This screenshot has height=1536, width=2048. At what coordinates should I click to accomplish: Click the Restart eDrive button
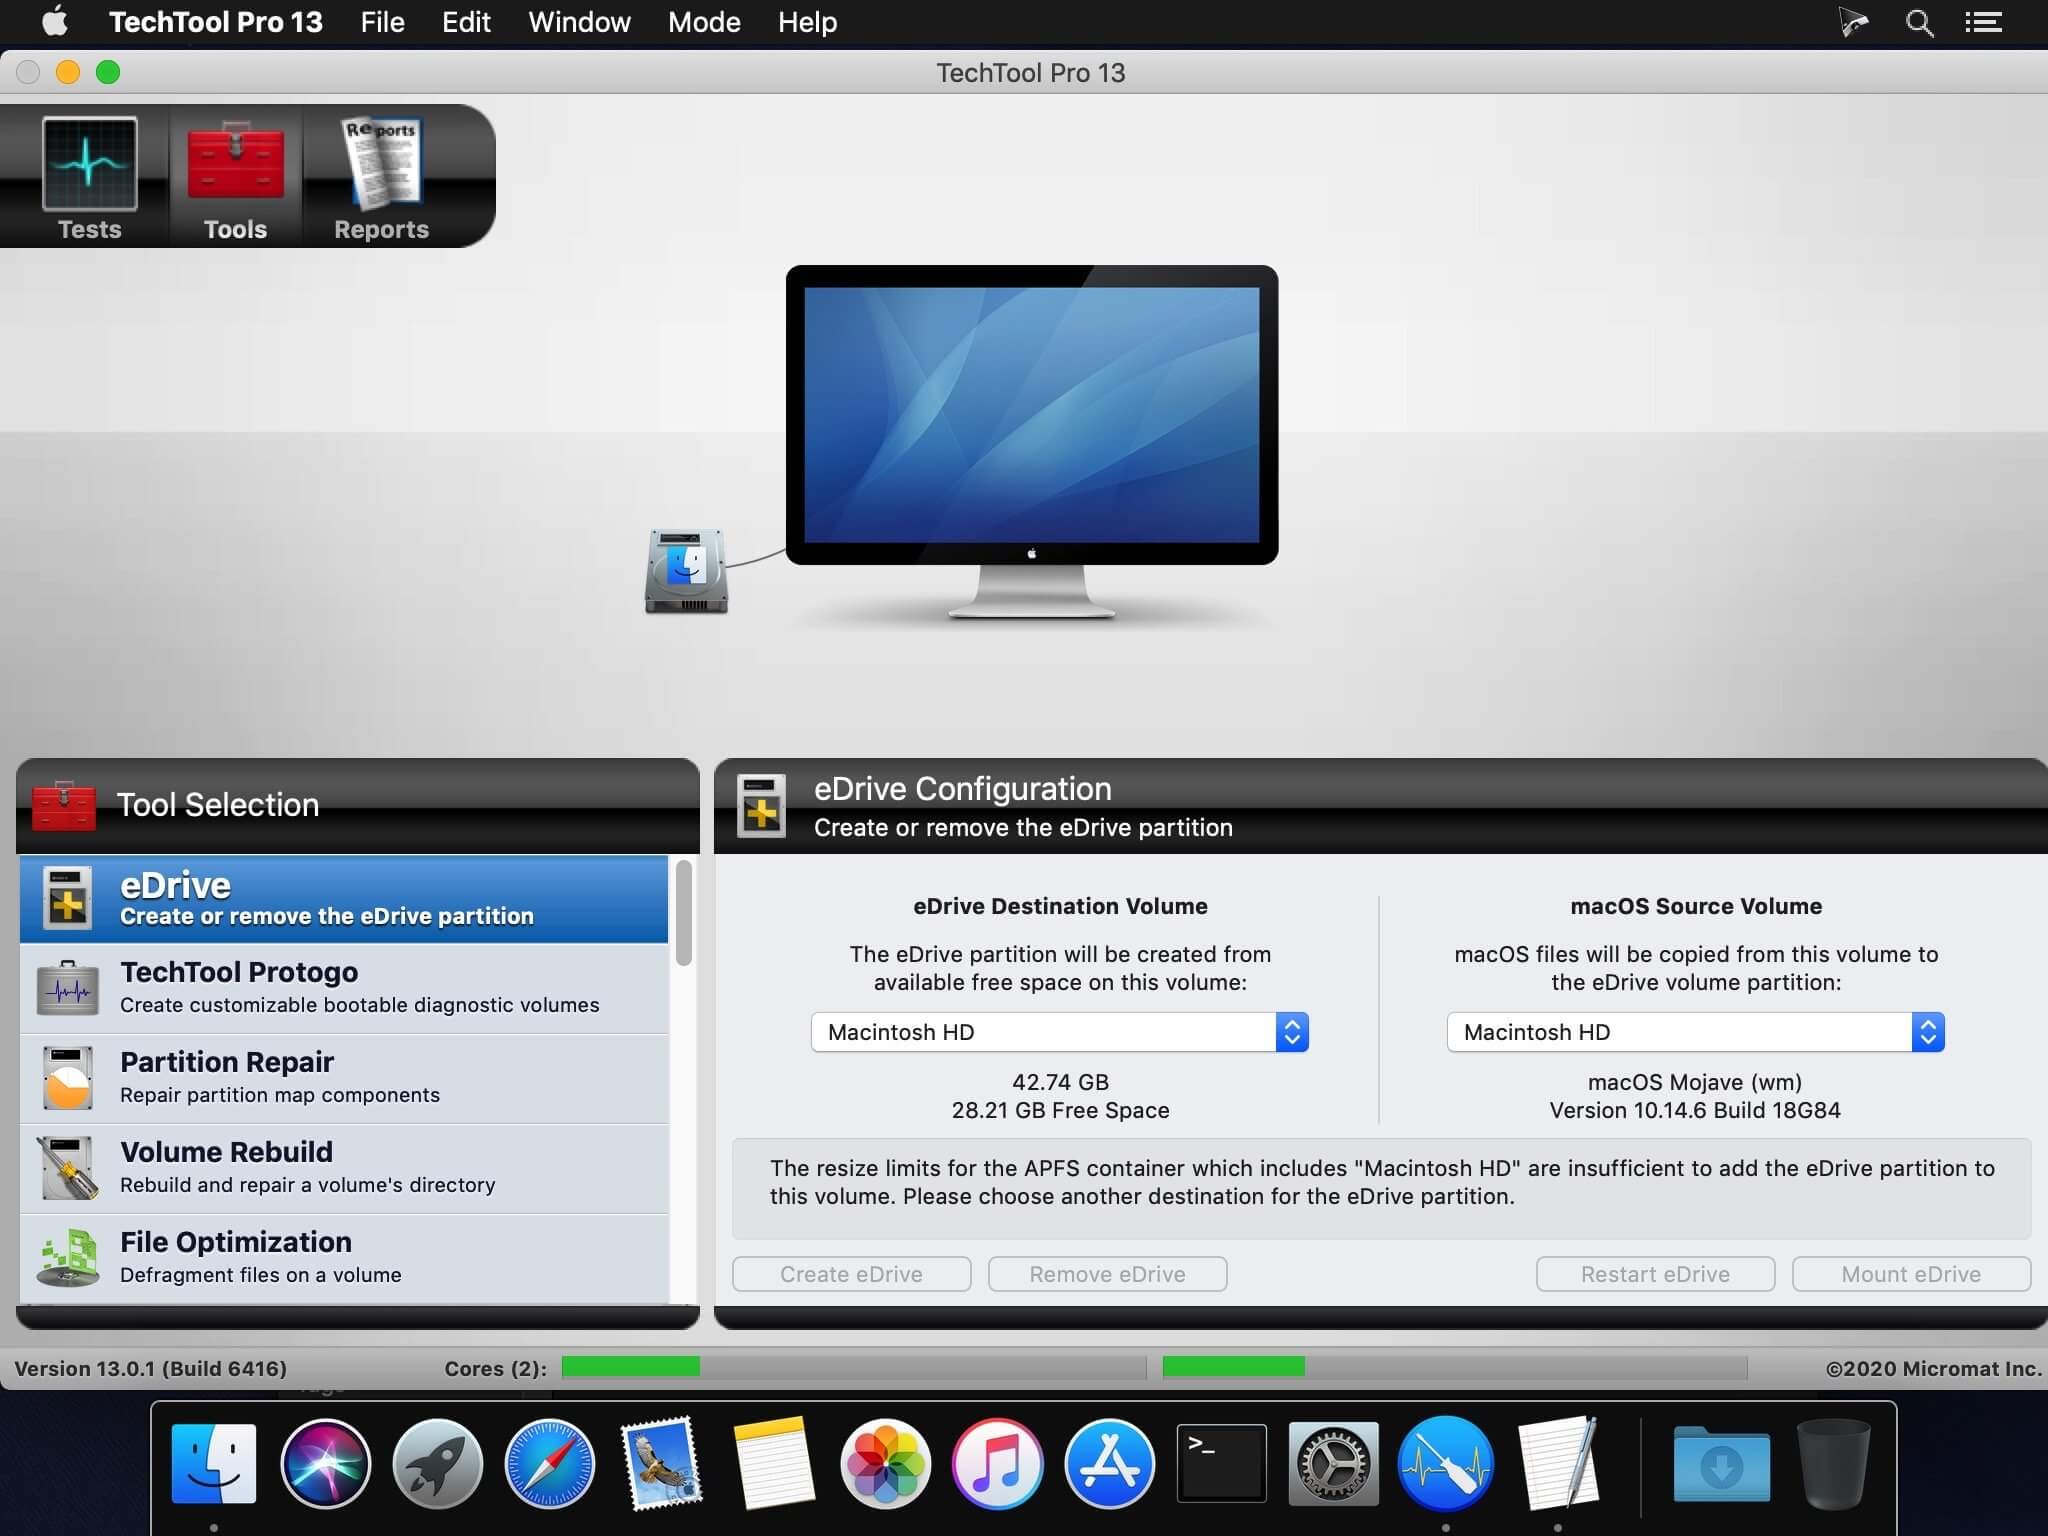coord(1655,1274)
